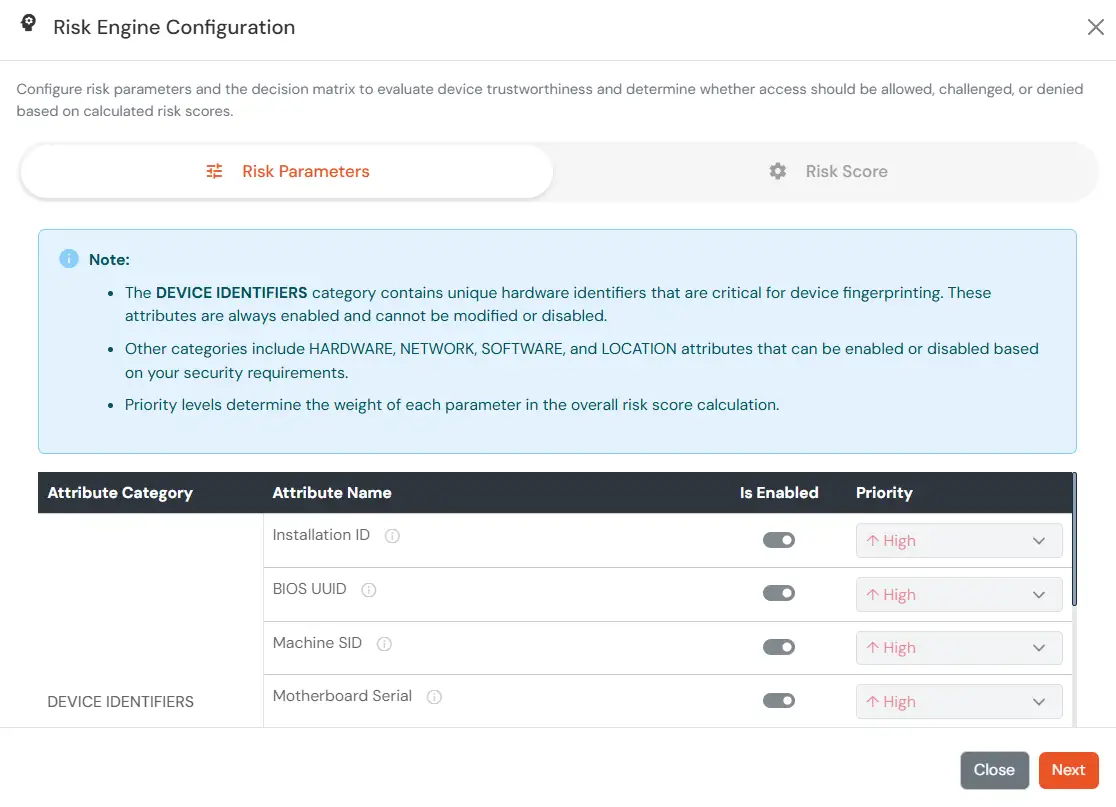1116x807 pixels.
Task: Click the gear icon on Risk Score tab
Action: click(778, 171)
